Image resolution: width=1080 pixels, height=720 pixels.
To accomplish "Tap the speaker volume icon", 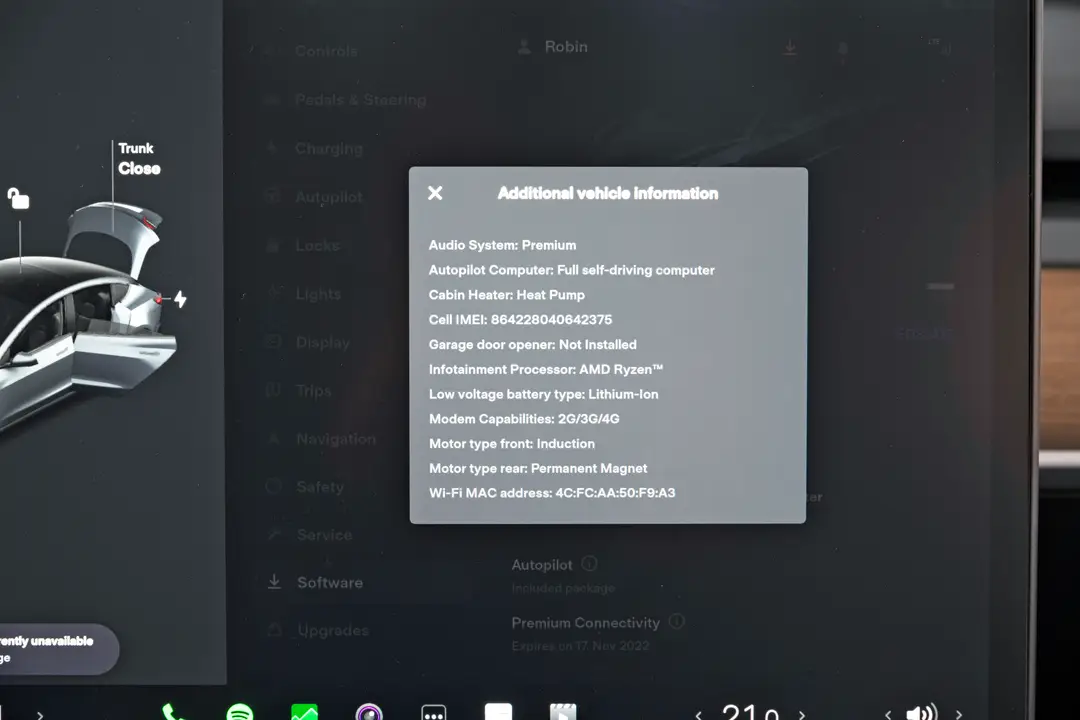I will click(920, 713).
